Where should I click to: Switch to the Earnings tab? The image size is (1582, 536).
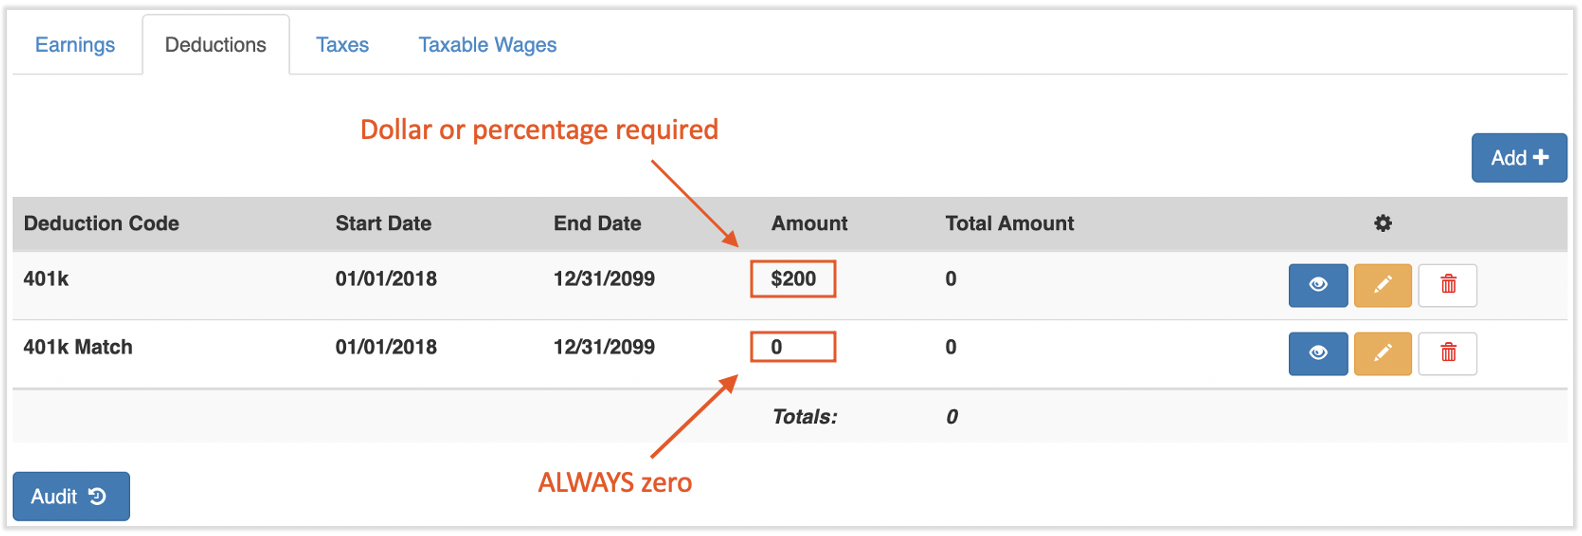click(x=75, y=45)
